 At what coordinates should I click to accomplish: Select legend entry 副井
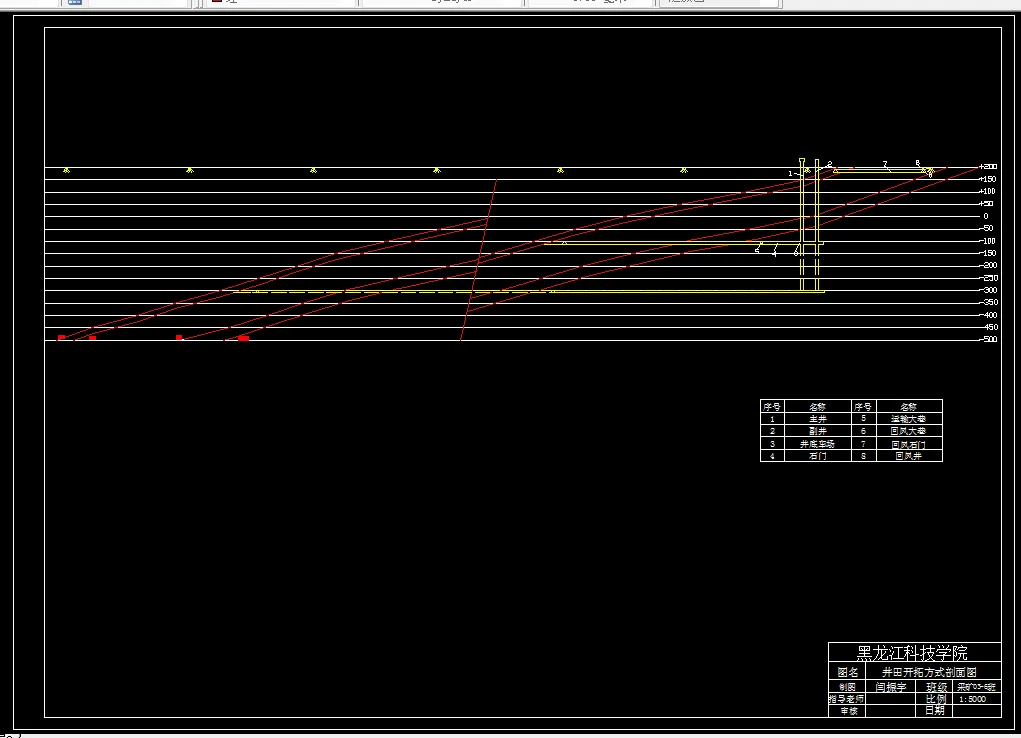click(x=818, y=431)
